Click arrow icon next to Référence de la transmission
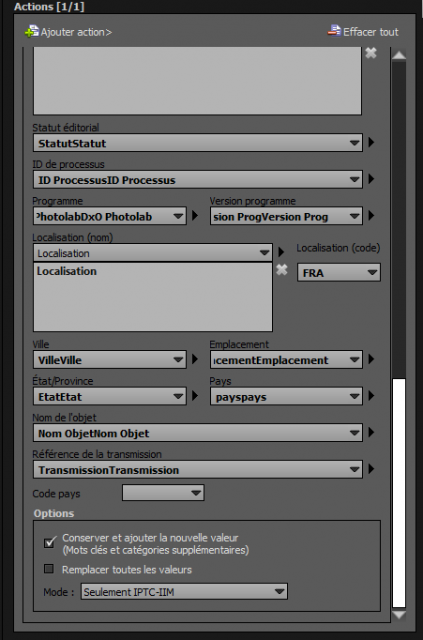The height and width of the screenshot is (640, 423). (x=371, y=469)
